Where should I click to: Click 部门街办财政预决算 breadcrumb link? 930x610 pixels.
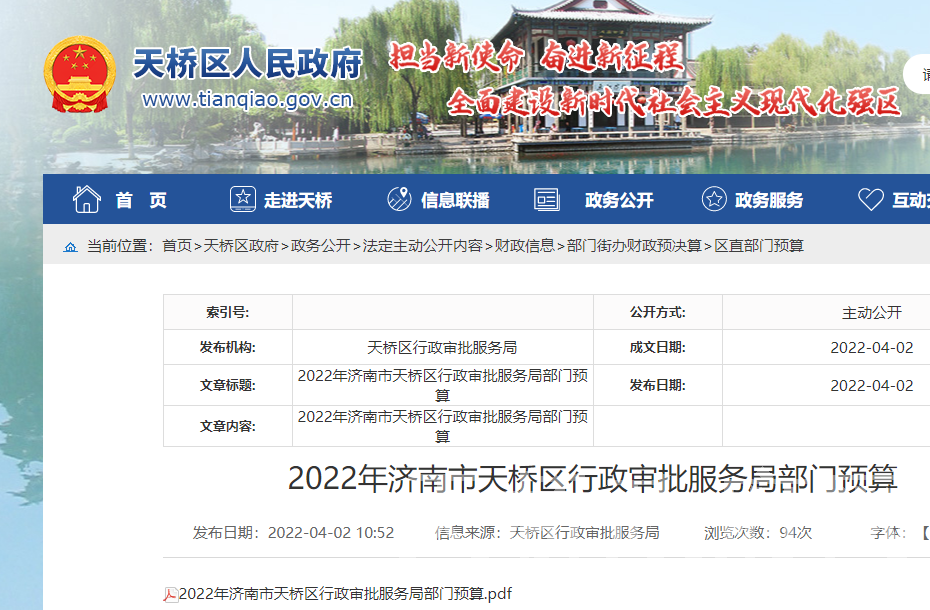(x=634, y=246)
